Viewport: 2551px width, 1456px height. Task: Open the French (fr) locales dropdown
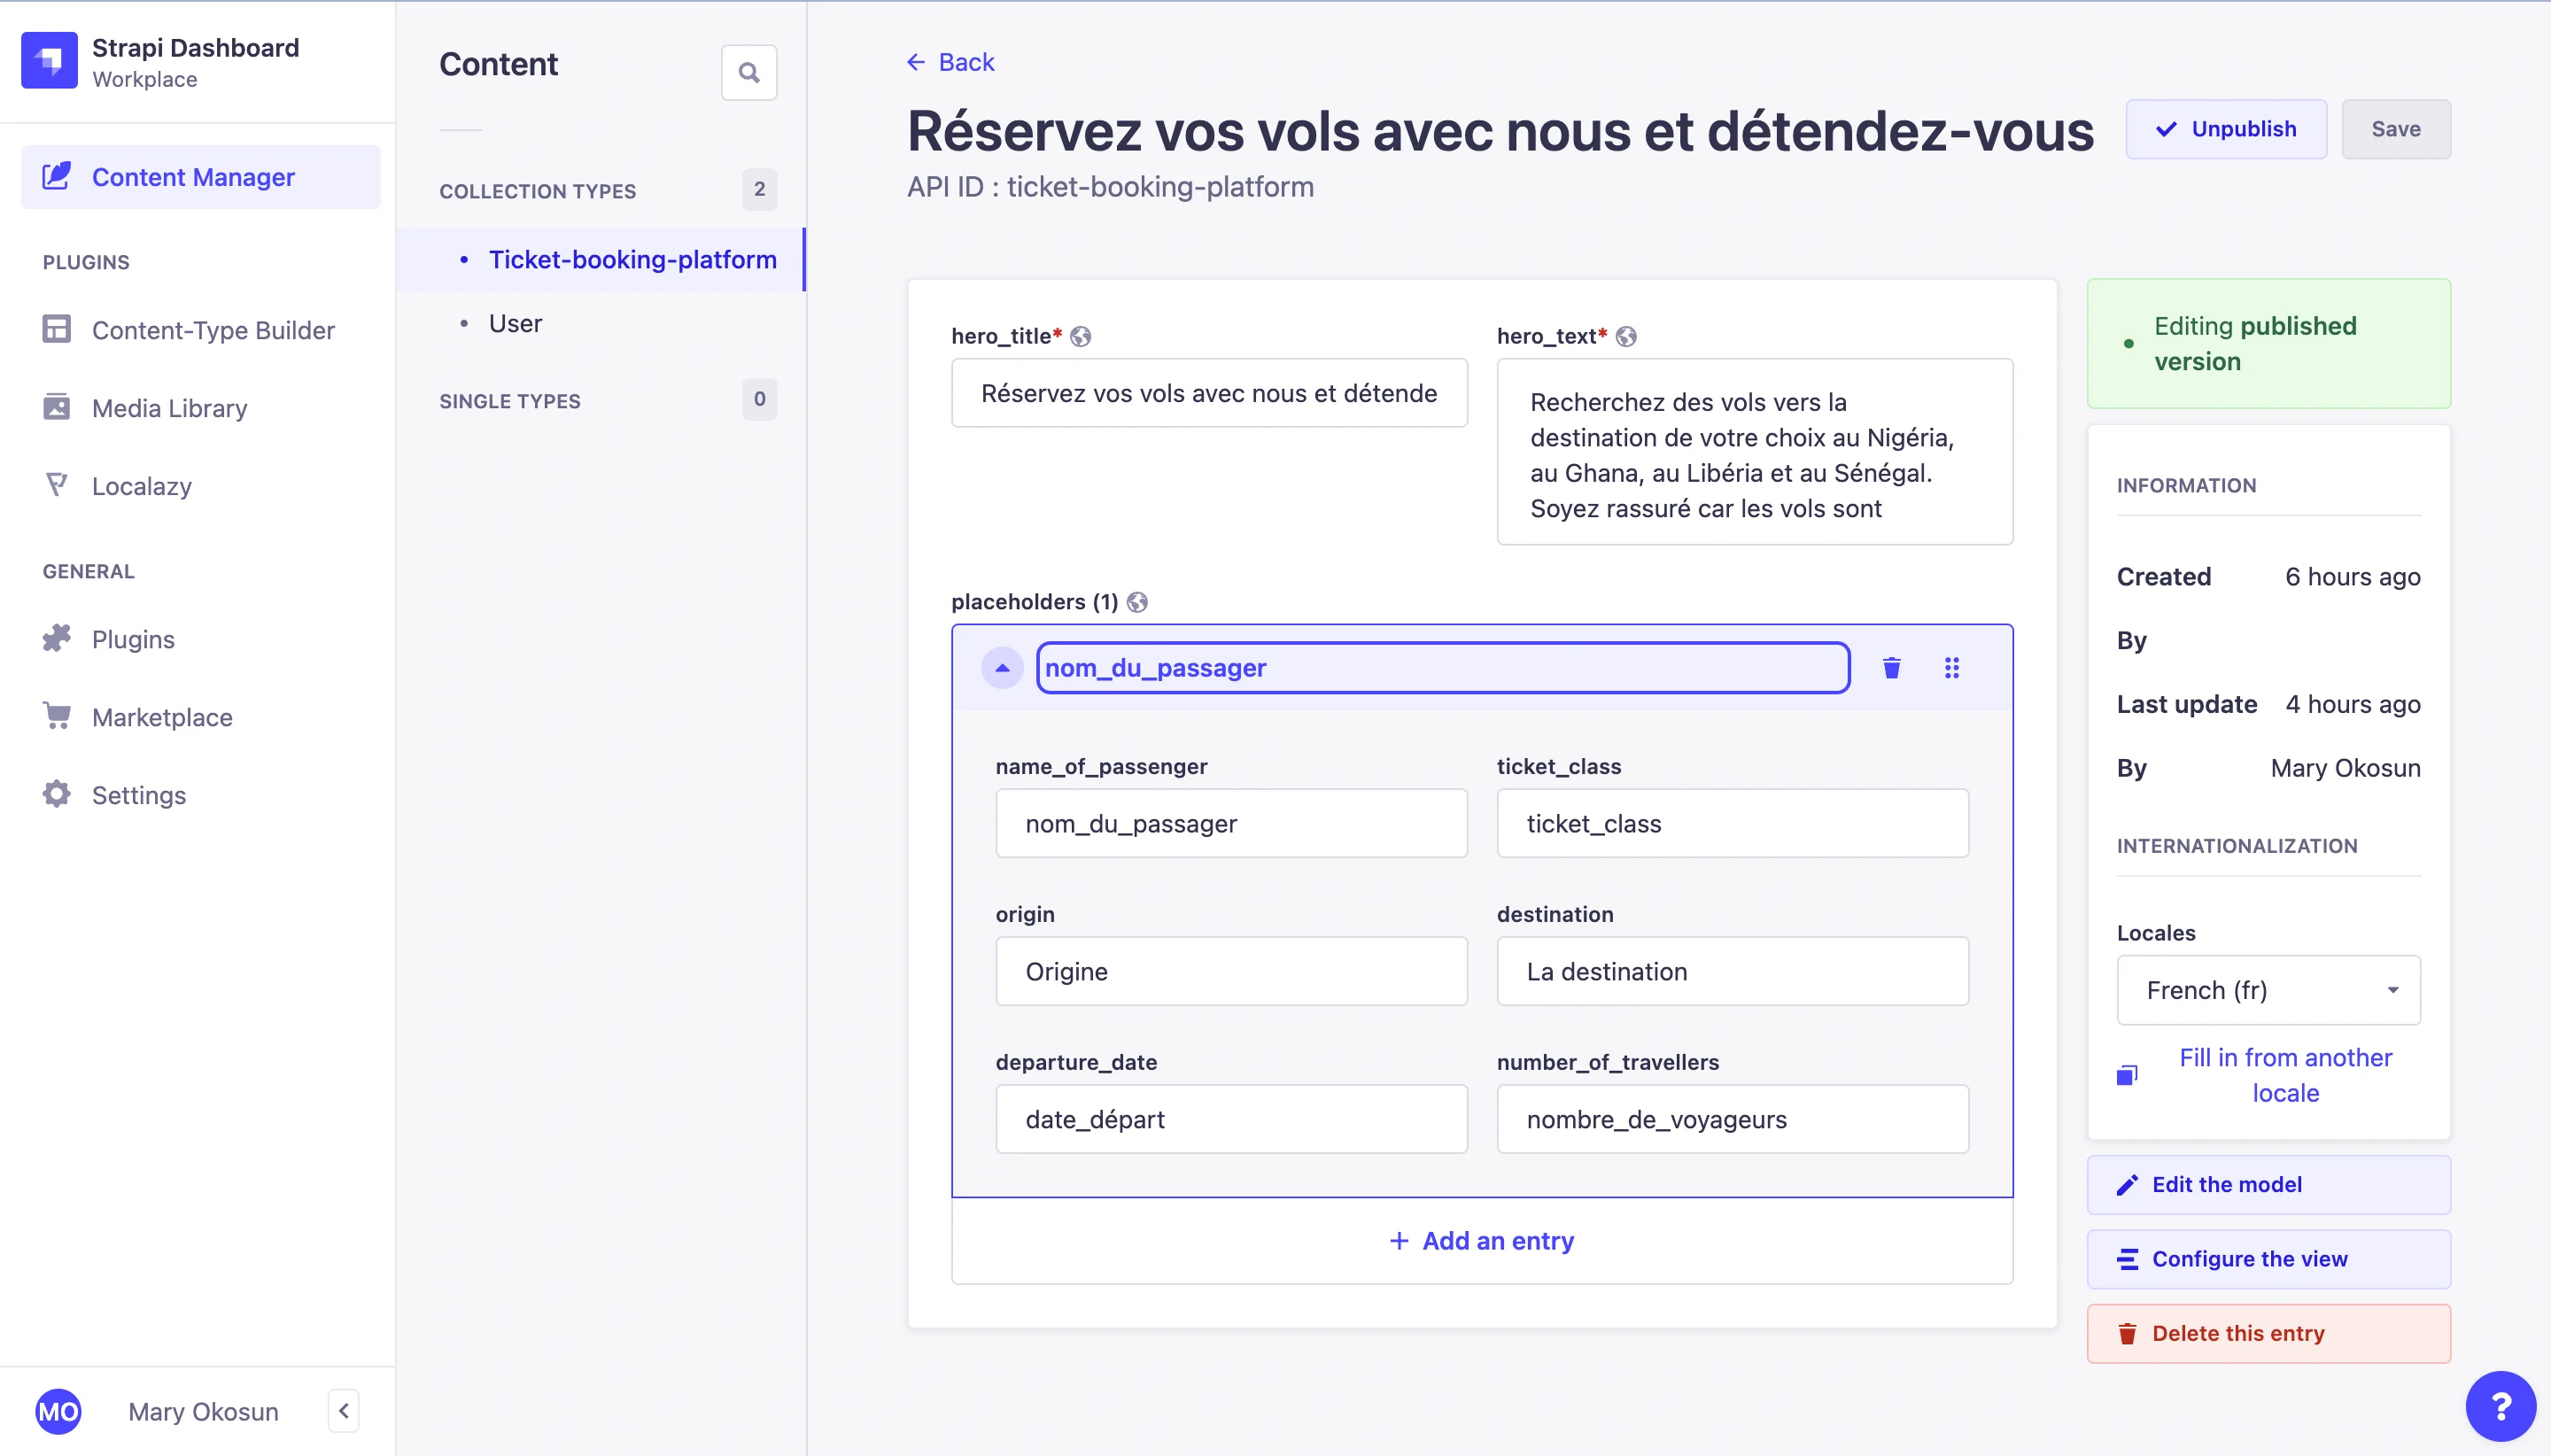pos(2267,990)
